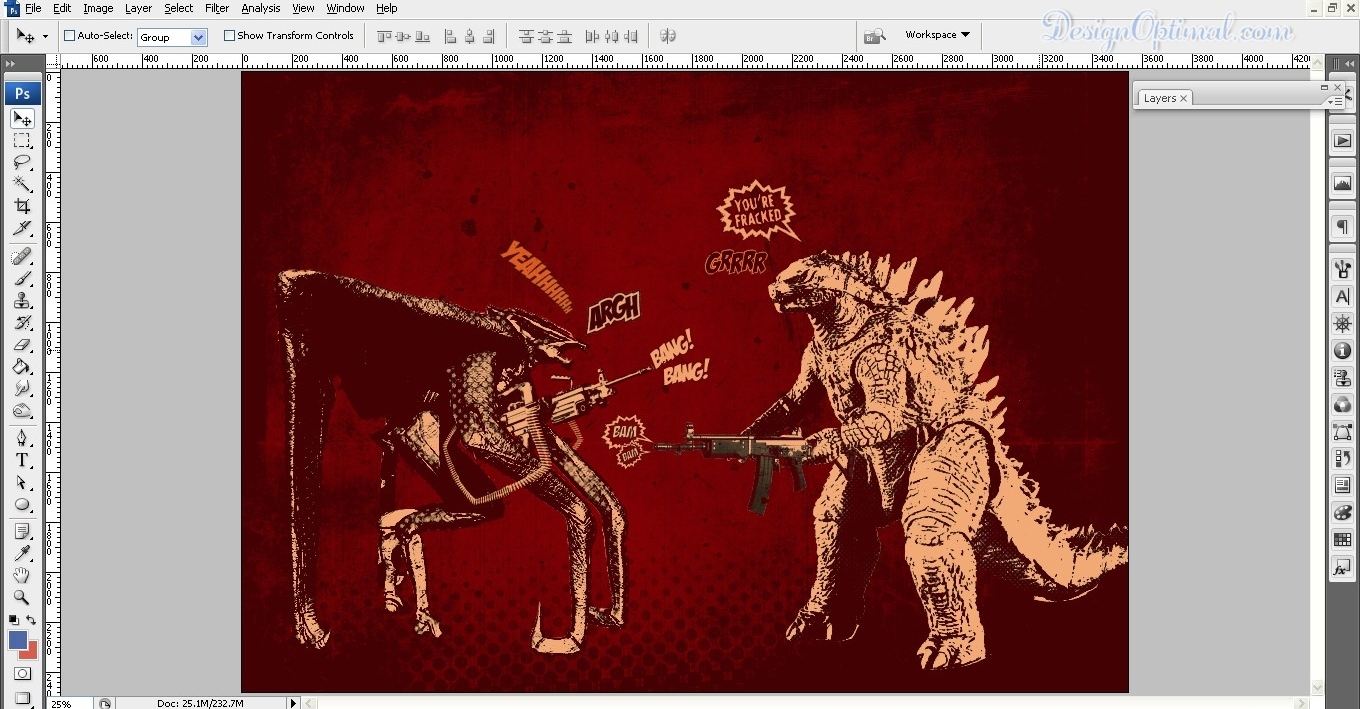
Task: Switch to the Layers tab
Action: click(x=1160, y=98)
